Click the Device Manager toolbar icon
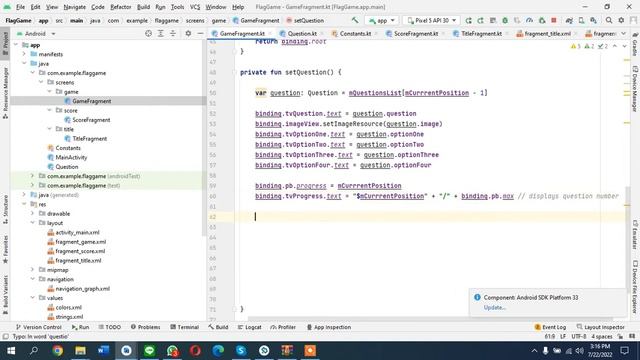Viewport: 640px width, 360px height. [x=581, y=20]
